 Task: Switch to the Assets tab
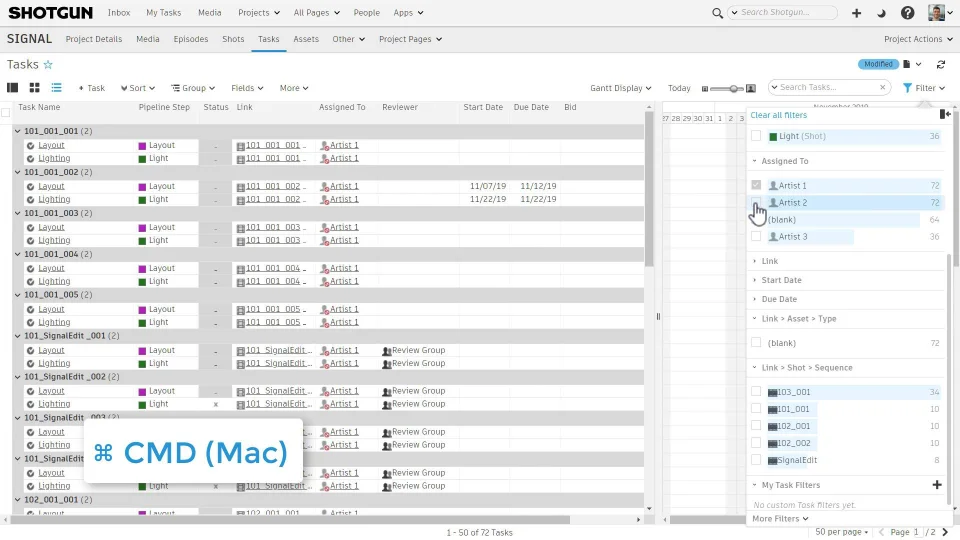[306, 39]
